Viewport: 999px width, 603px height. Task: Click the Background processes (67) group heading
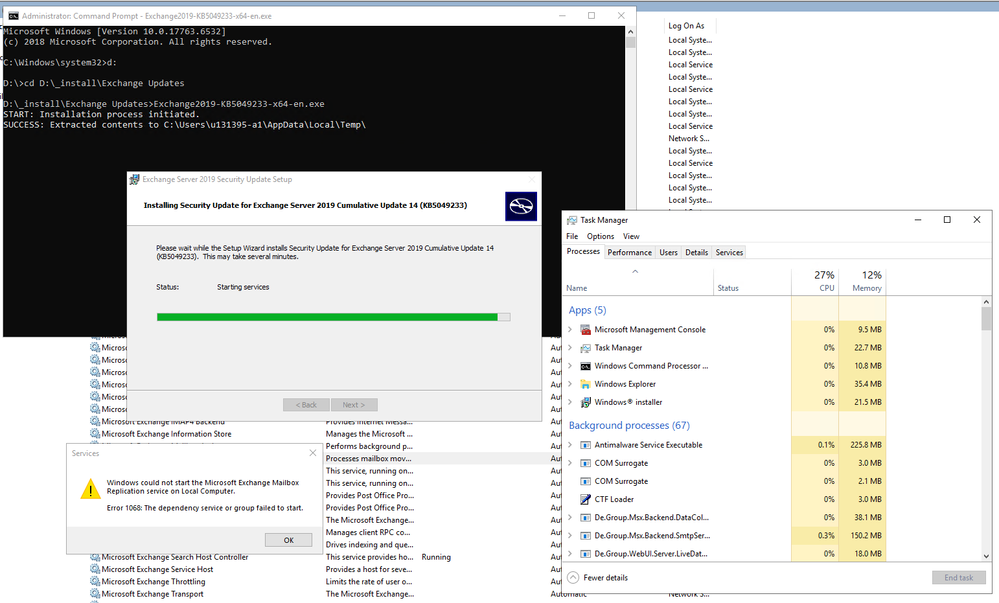click(x=629, y=425)
